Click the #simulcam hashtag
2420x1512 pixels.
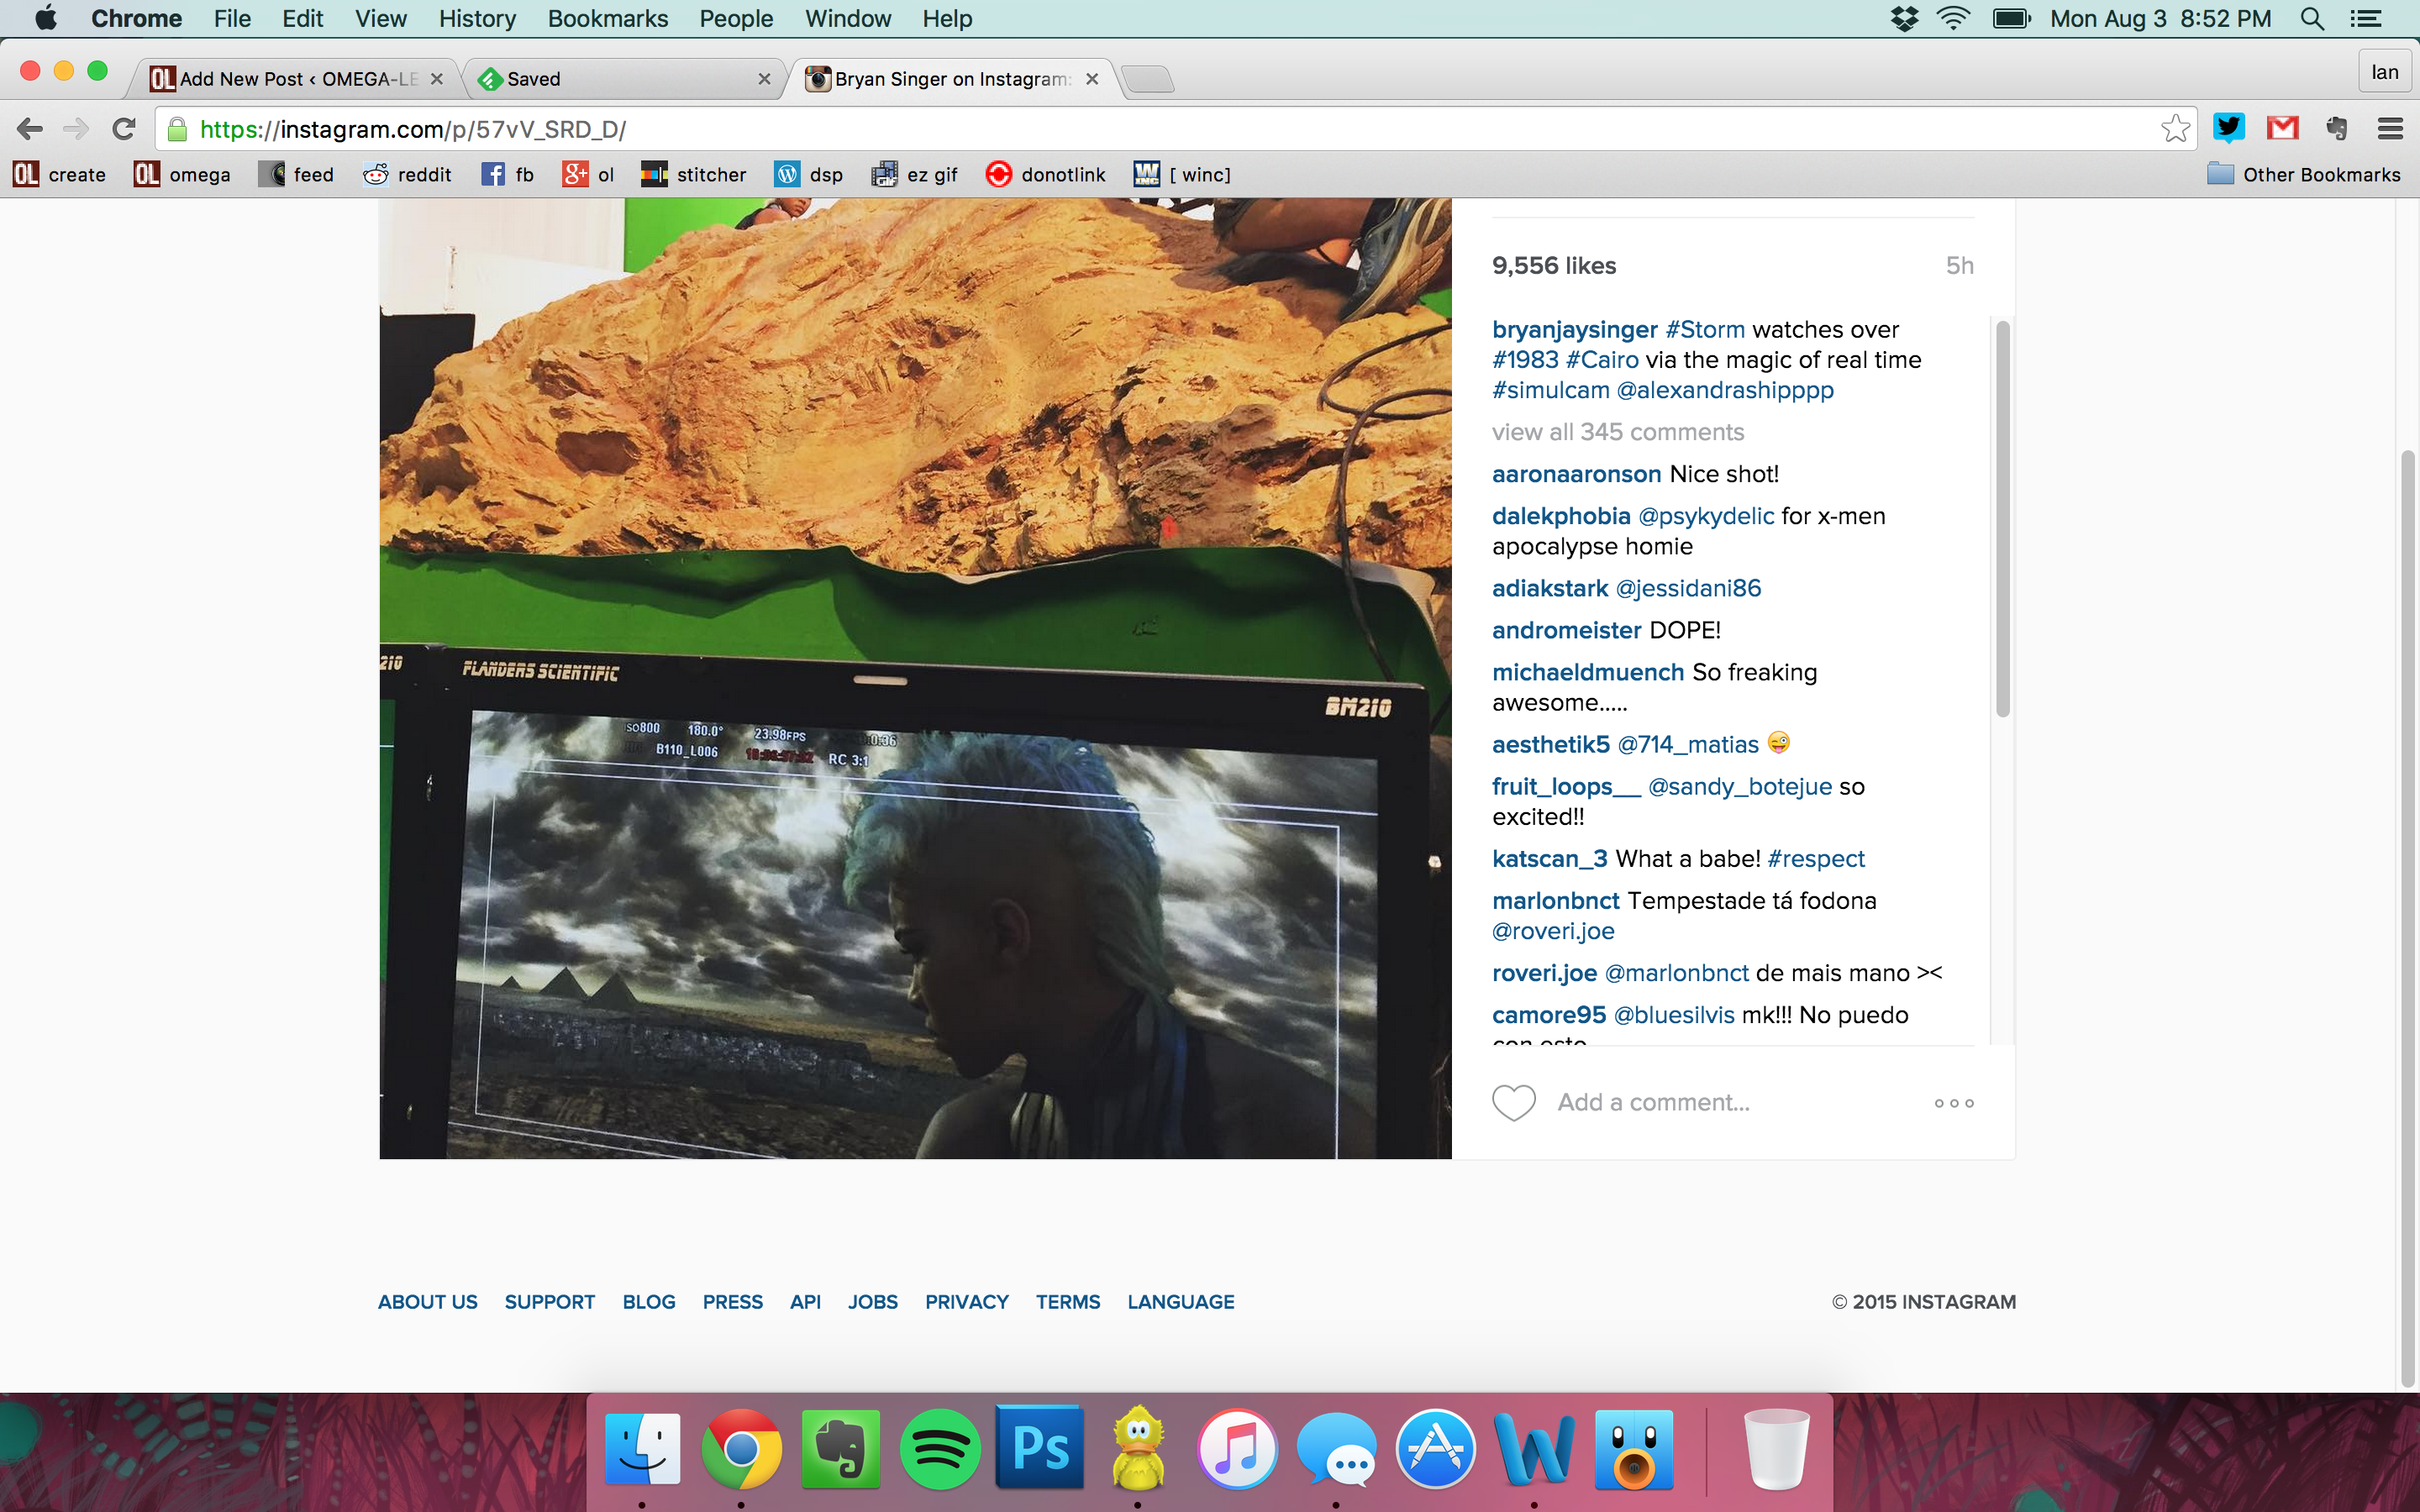(x=1550, y=389)
